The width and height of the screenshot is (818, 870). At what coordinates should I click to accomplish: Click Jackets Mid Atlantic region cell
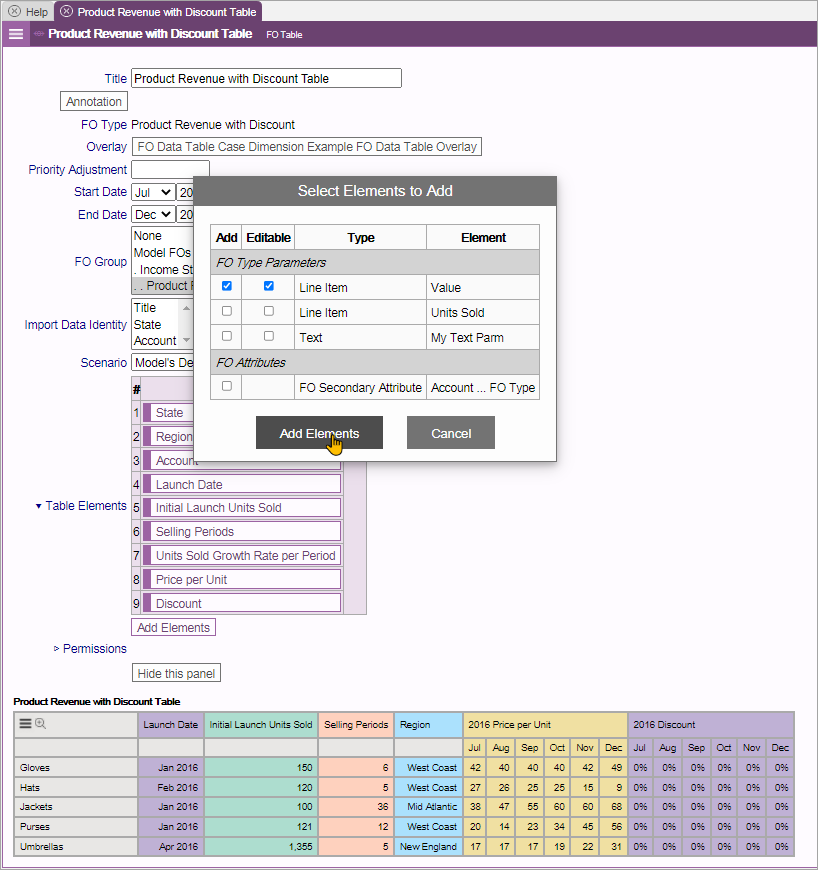428,807
